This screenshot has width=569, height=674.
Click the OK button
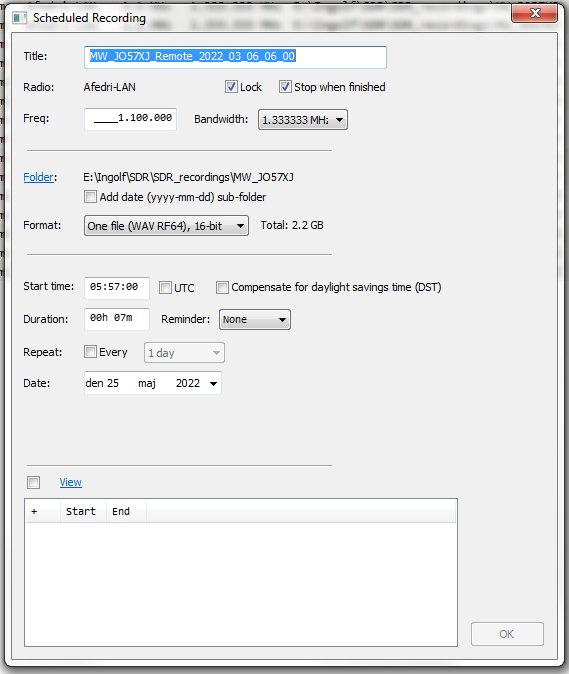pyautogui.click(x=507, y=634)
